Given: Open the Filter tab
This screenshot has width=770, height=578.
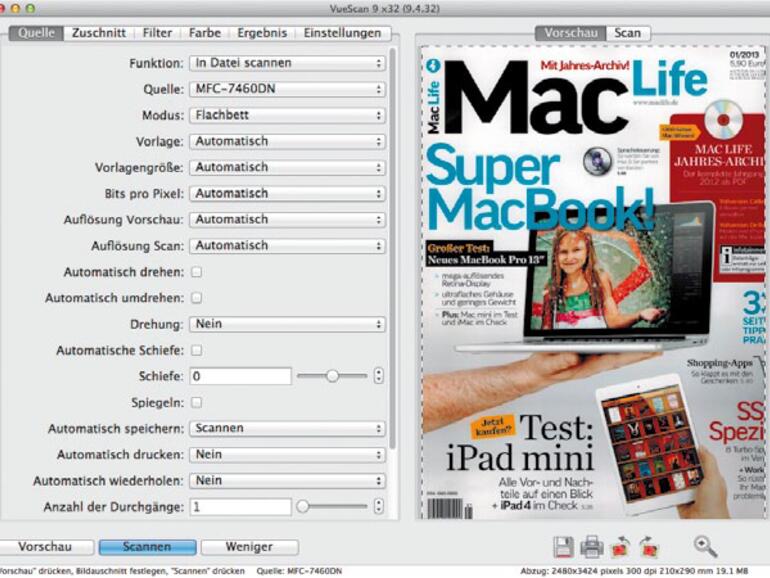Looking at the screenshot, I should click(157, 33).
